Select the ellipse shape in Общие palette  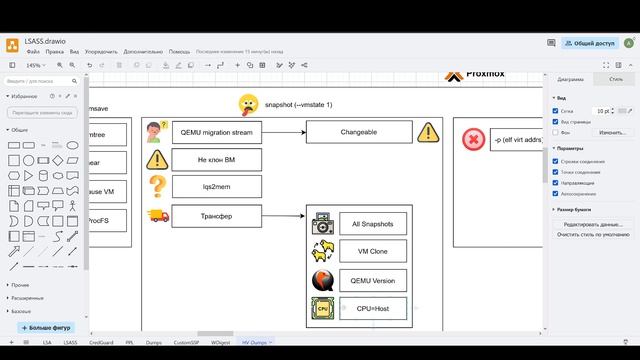coord(72,145)
